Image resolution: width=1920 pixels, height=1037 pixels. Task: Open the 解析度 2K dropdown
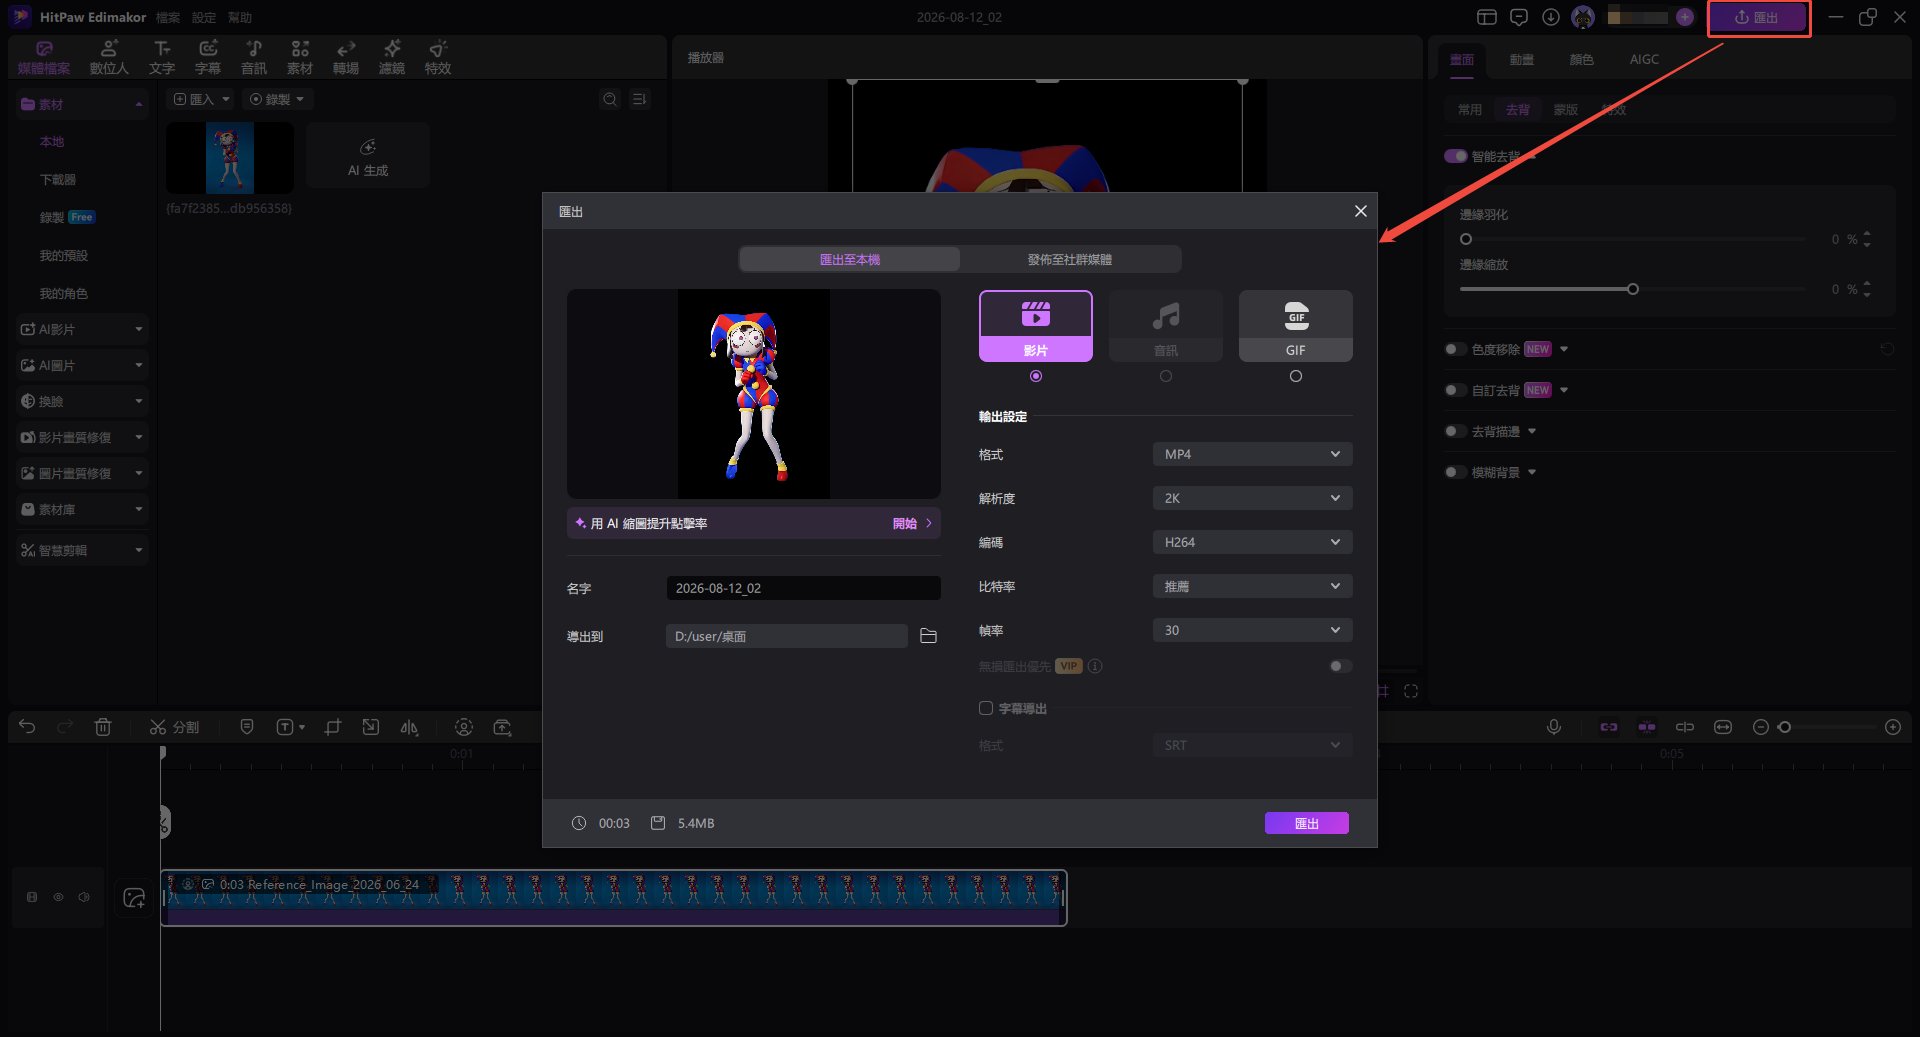click(1252, 498)
